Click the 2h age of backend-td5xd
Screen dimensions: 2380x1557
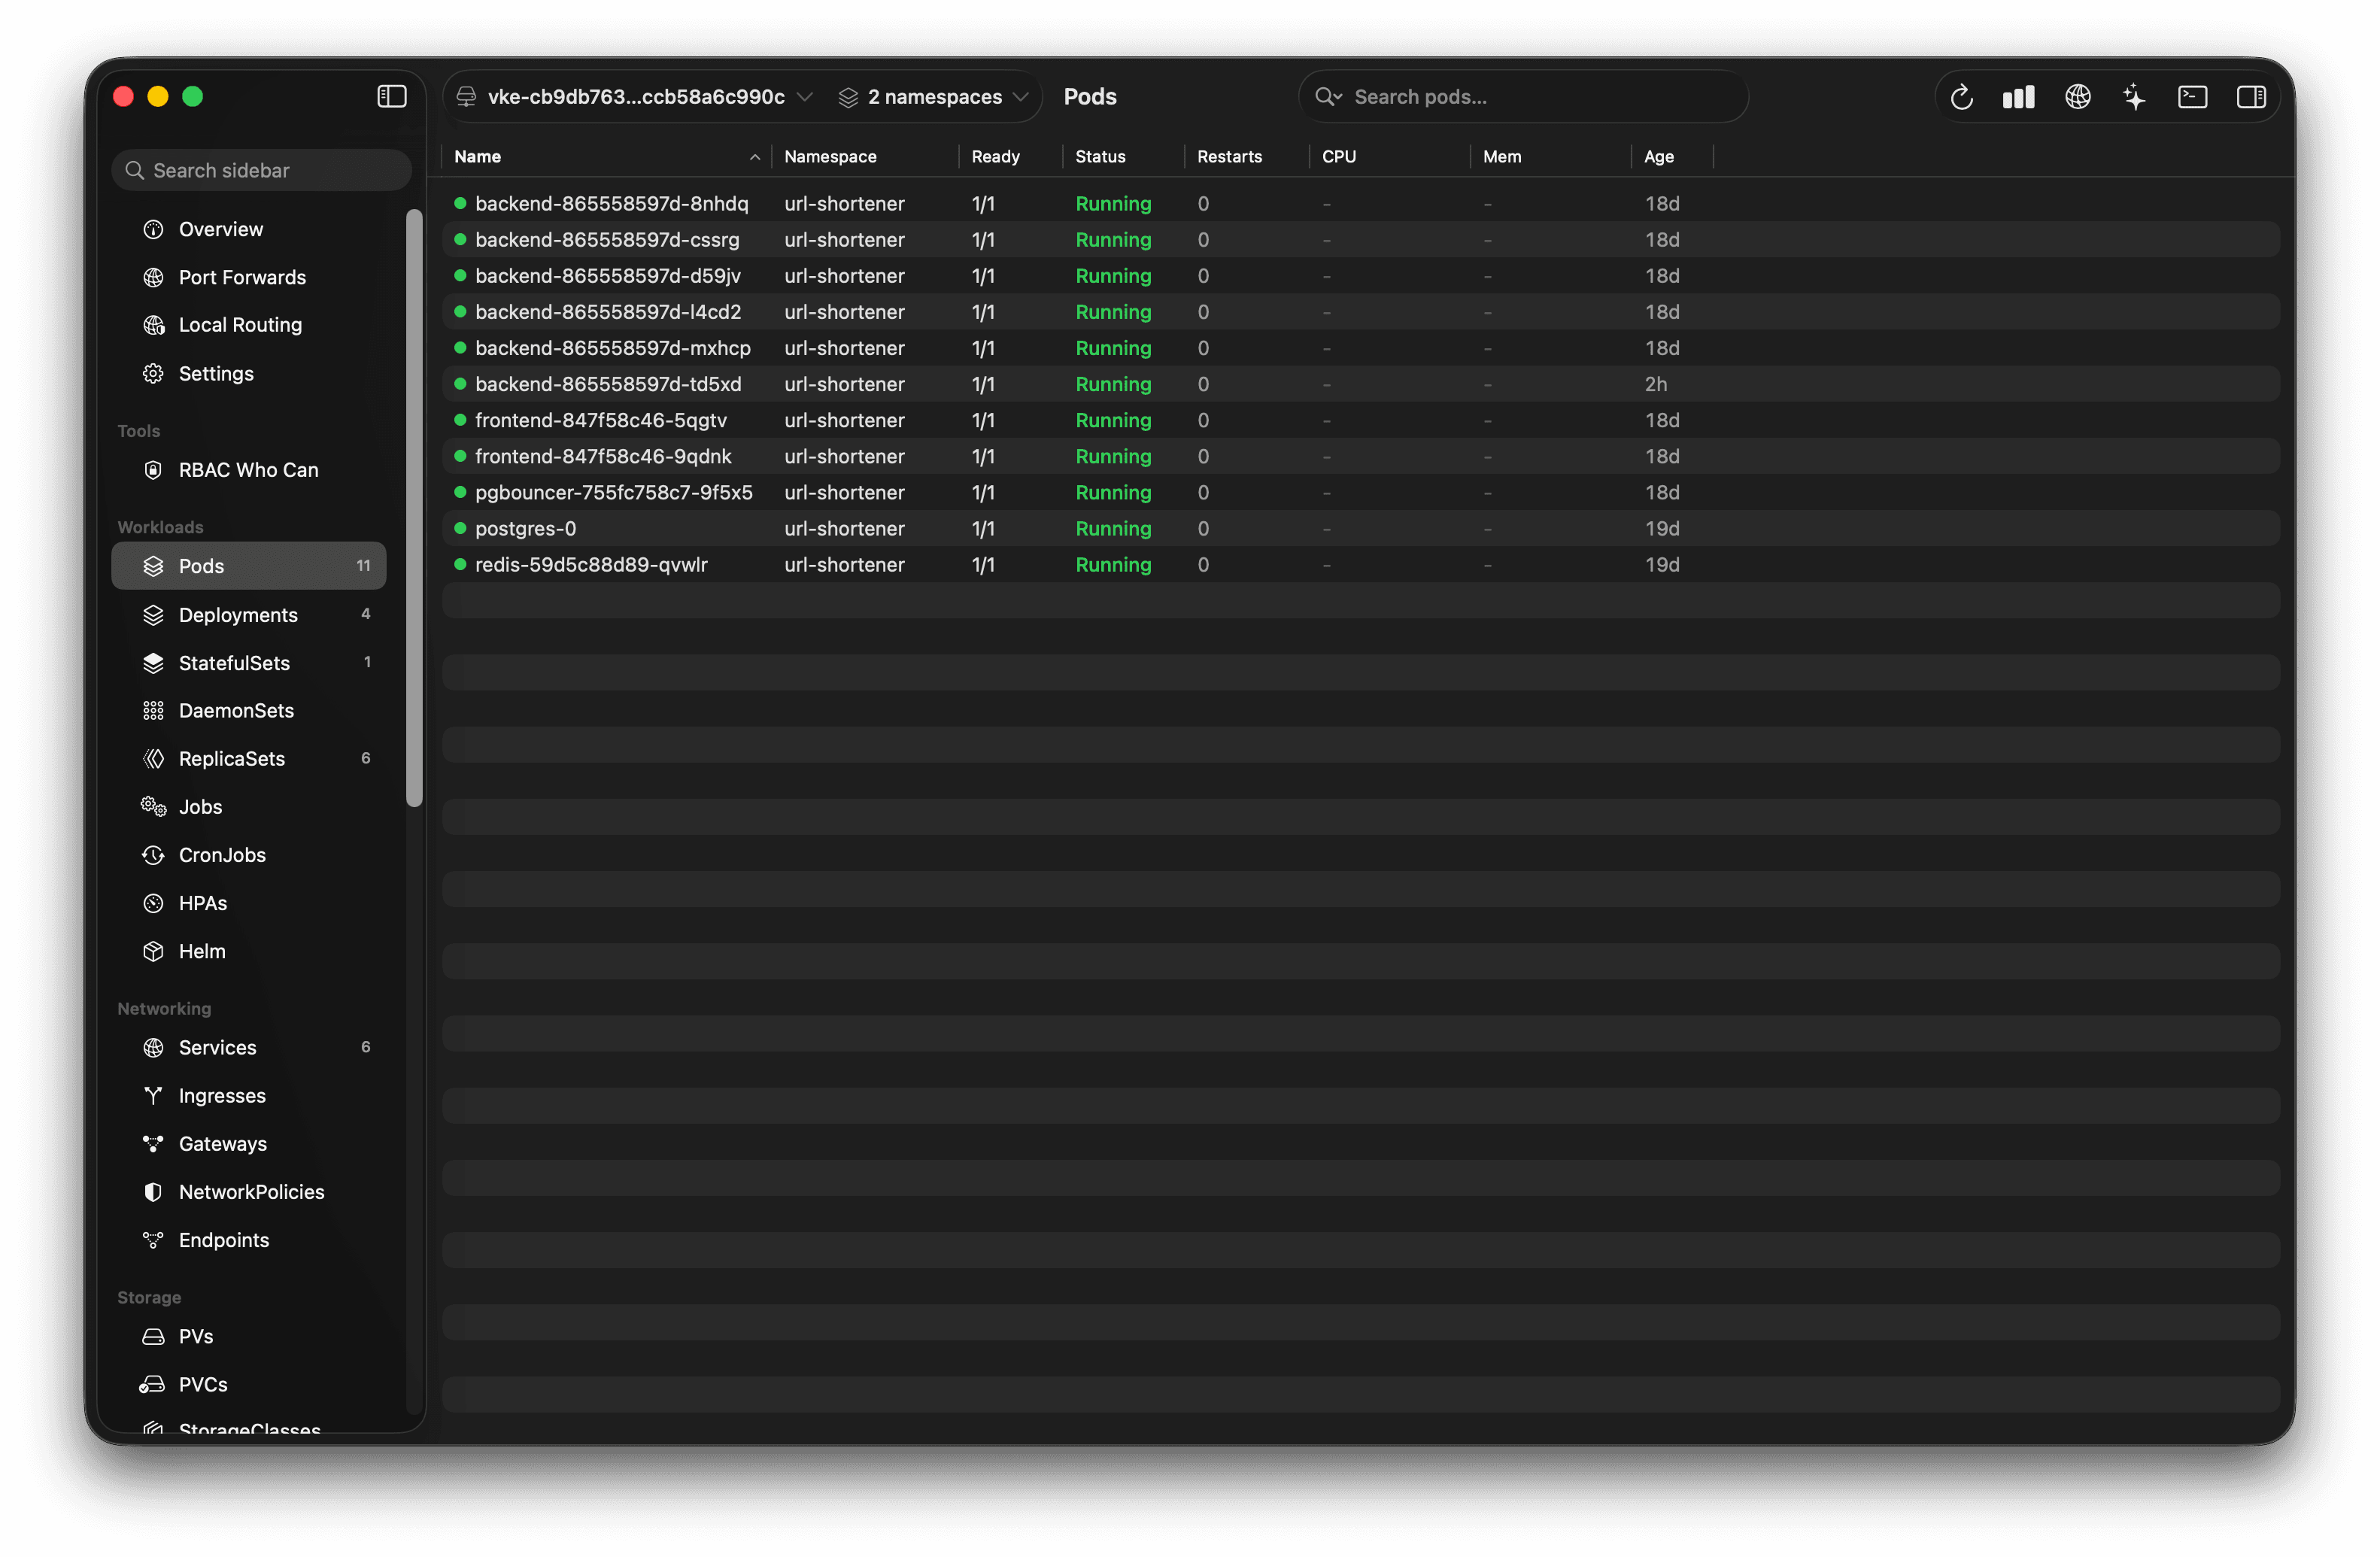tap(1656, 384)
